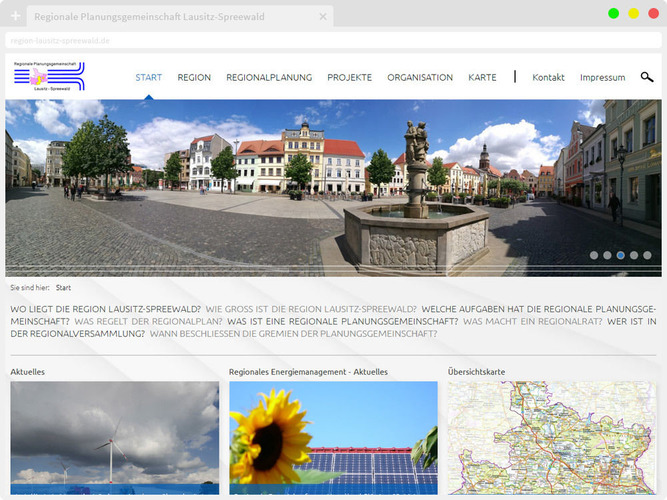Click the Start breadcrumb link
The width and height of the screenshot is (667, 500).
(63, 287)
